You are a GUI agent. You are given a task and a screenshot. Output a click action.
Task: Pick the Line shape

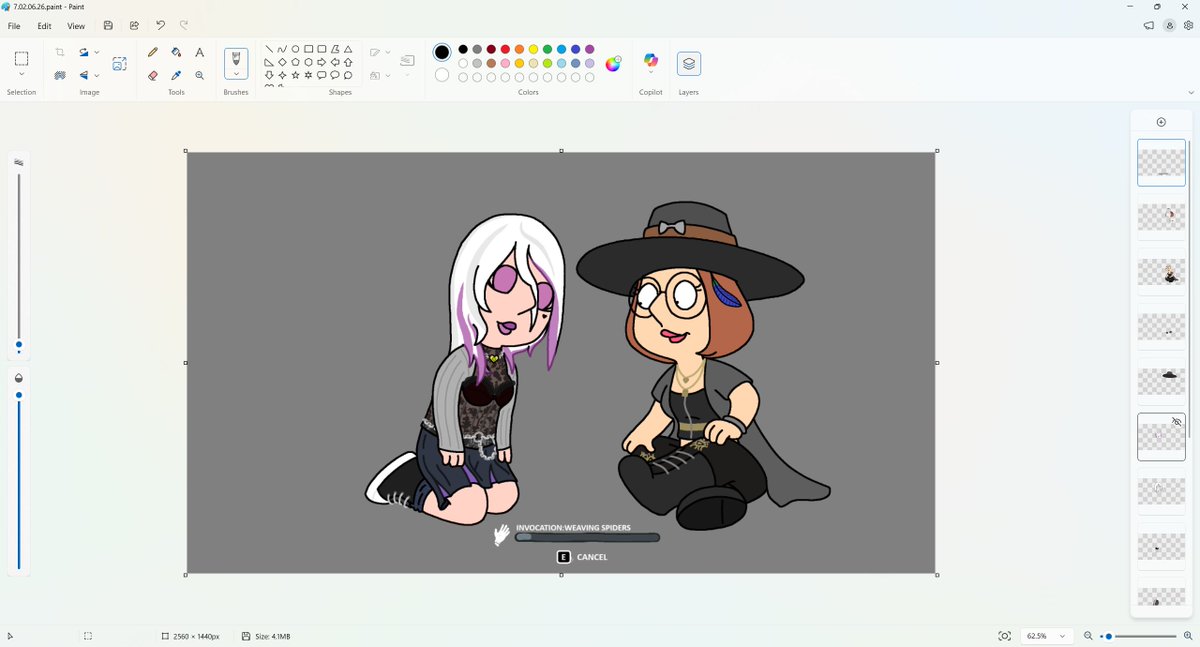[x=269, y=49]
